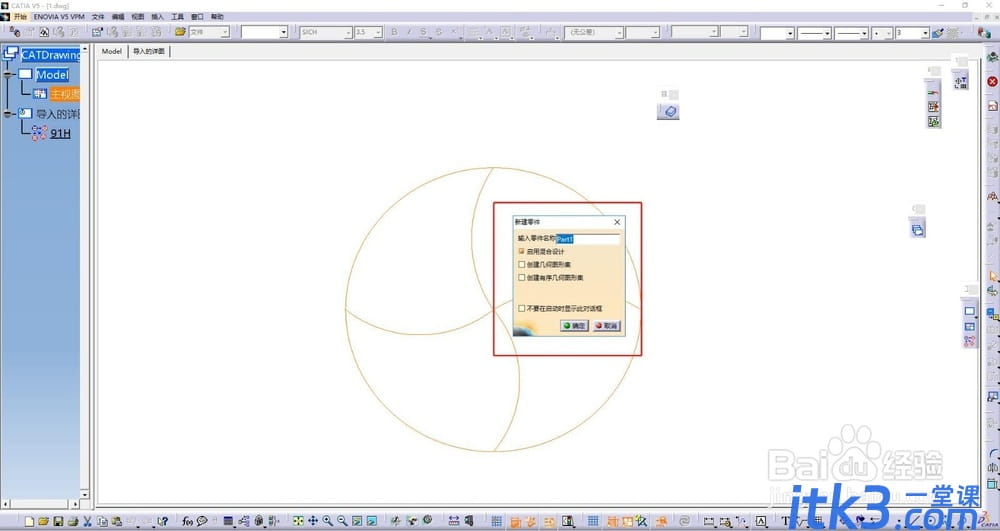Viewport: 1000px width, 531px height.
Task: Click the Zoom Out magnifier icon
Action: click(x=342, y=521)
